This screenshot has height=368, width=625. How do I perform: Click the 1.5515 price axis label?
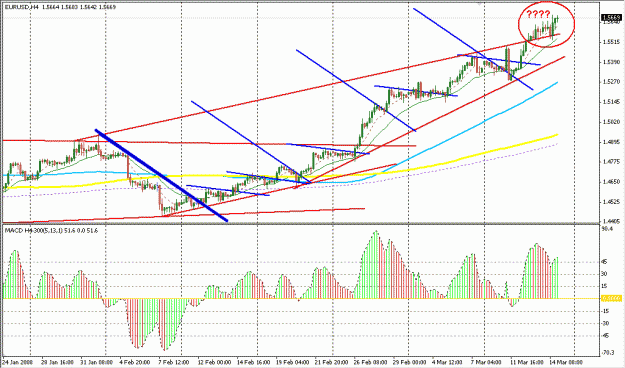tap(611, 42)
